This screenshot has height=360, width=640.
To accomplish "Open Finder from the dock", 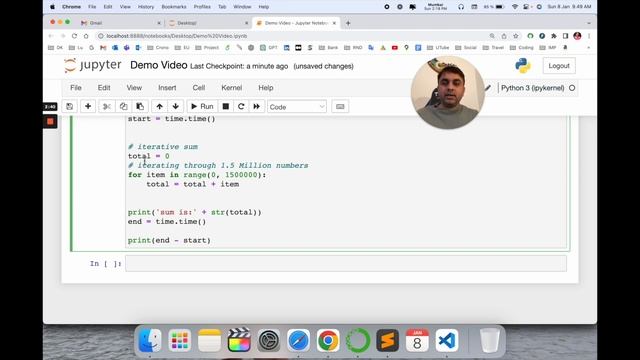I will click(x=150, y=340).
